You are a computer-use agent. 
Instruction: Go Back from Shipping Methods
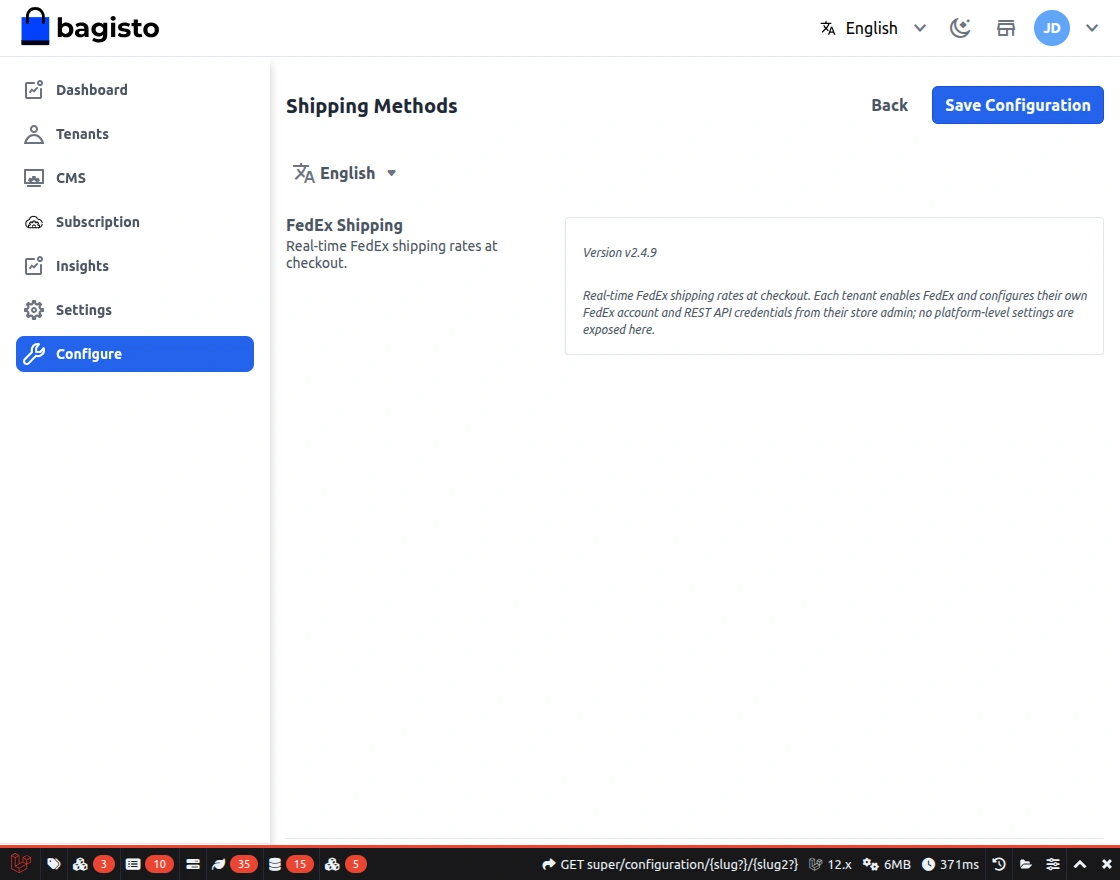(x=889, y=105)
